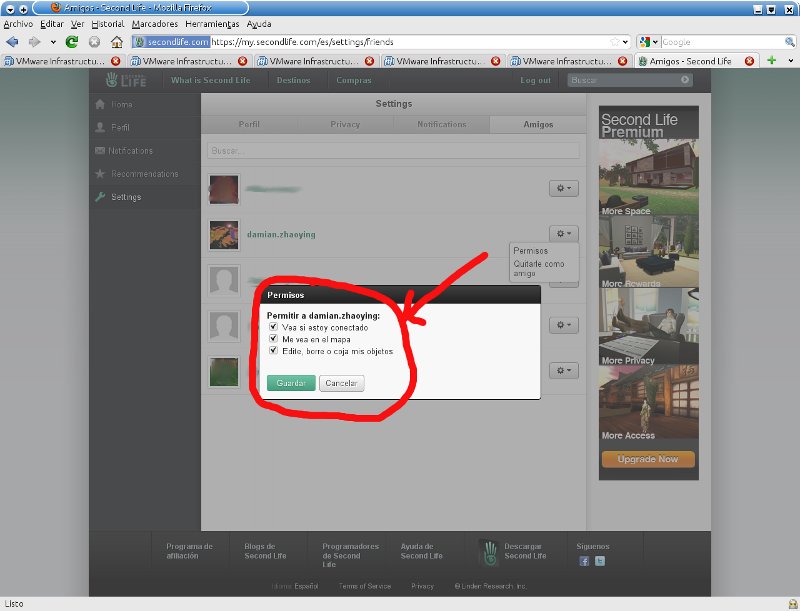Choose Permisos in the friend menu
This screenshot has height=611, width=800.
531,251
